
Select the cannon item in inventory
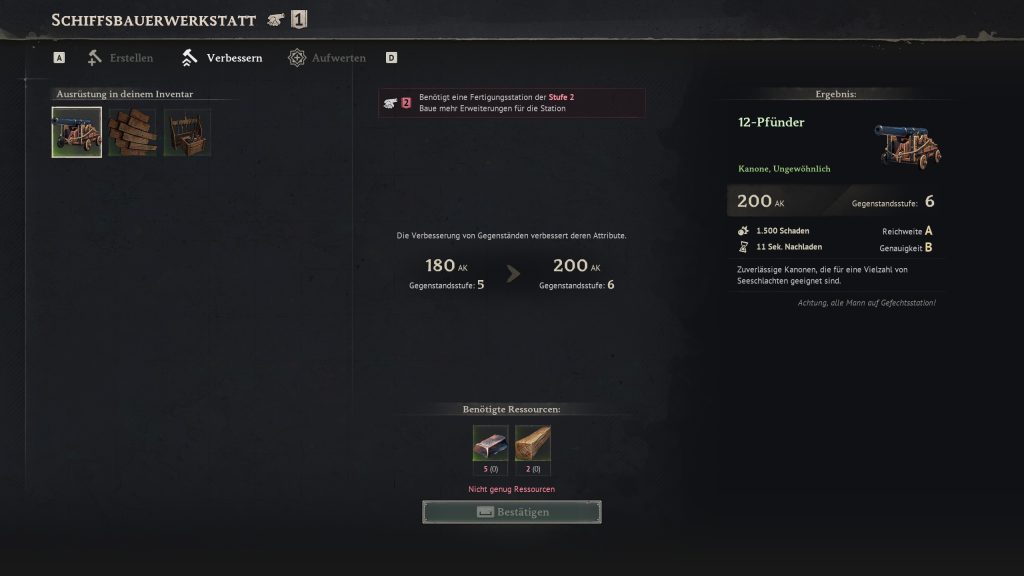[77, 132]
